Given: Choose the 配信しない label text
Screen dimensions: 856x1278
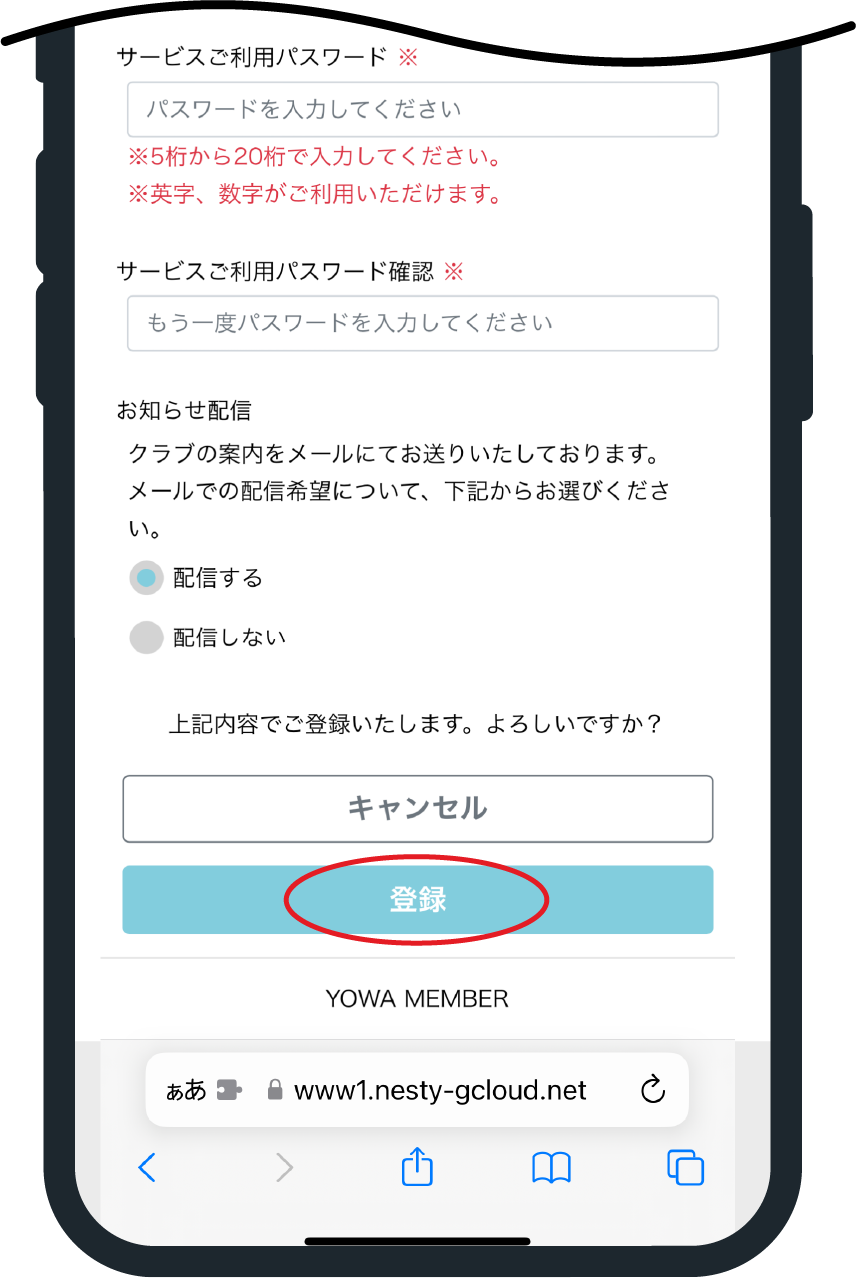Looking at the screenshot, I should [230, 638].
